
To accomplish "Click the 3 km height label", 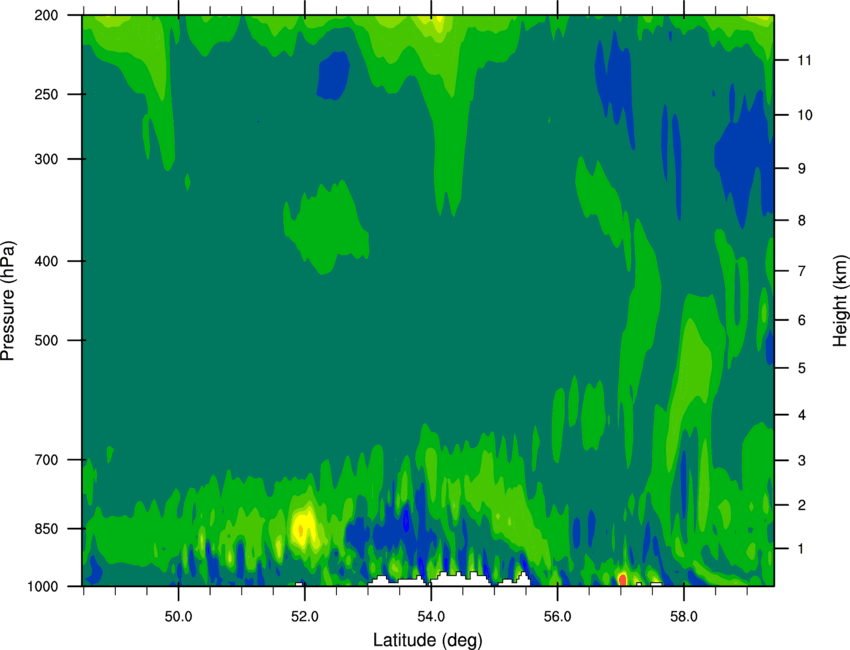I will 802,461.
